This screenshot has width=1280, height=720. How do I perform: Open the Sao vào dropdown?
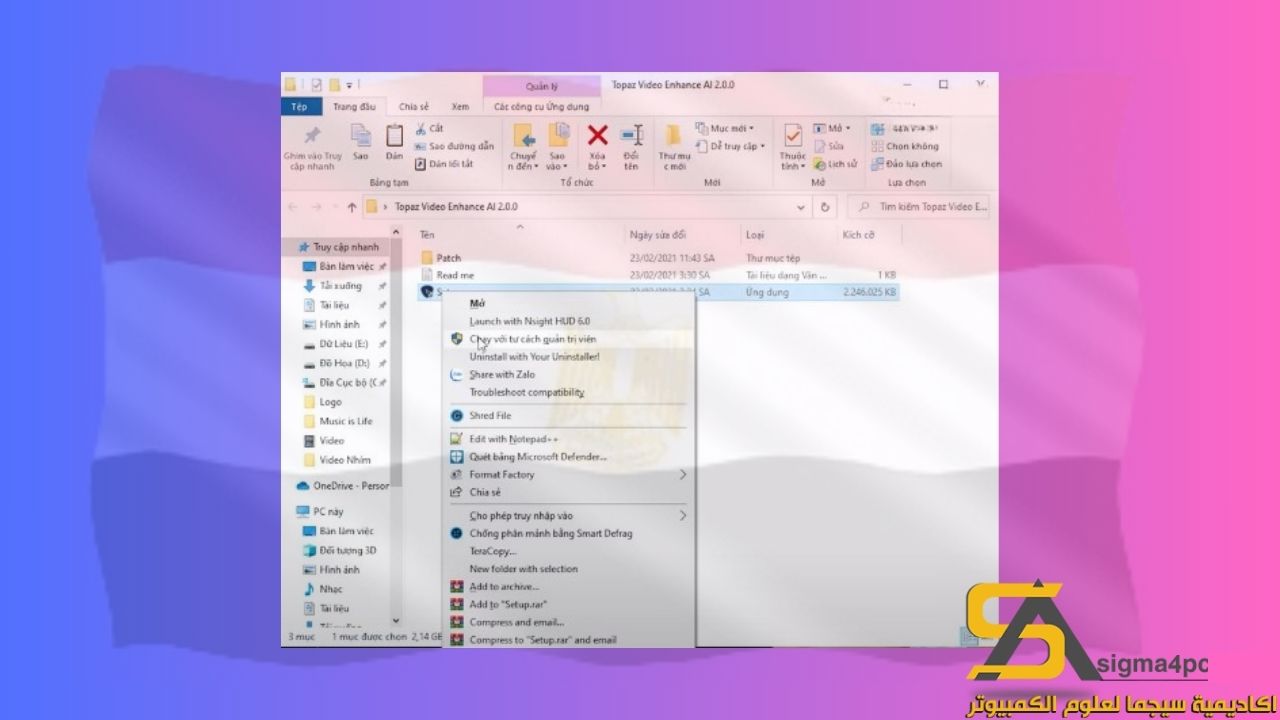pos(557,161)
